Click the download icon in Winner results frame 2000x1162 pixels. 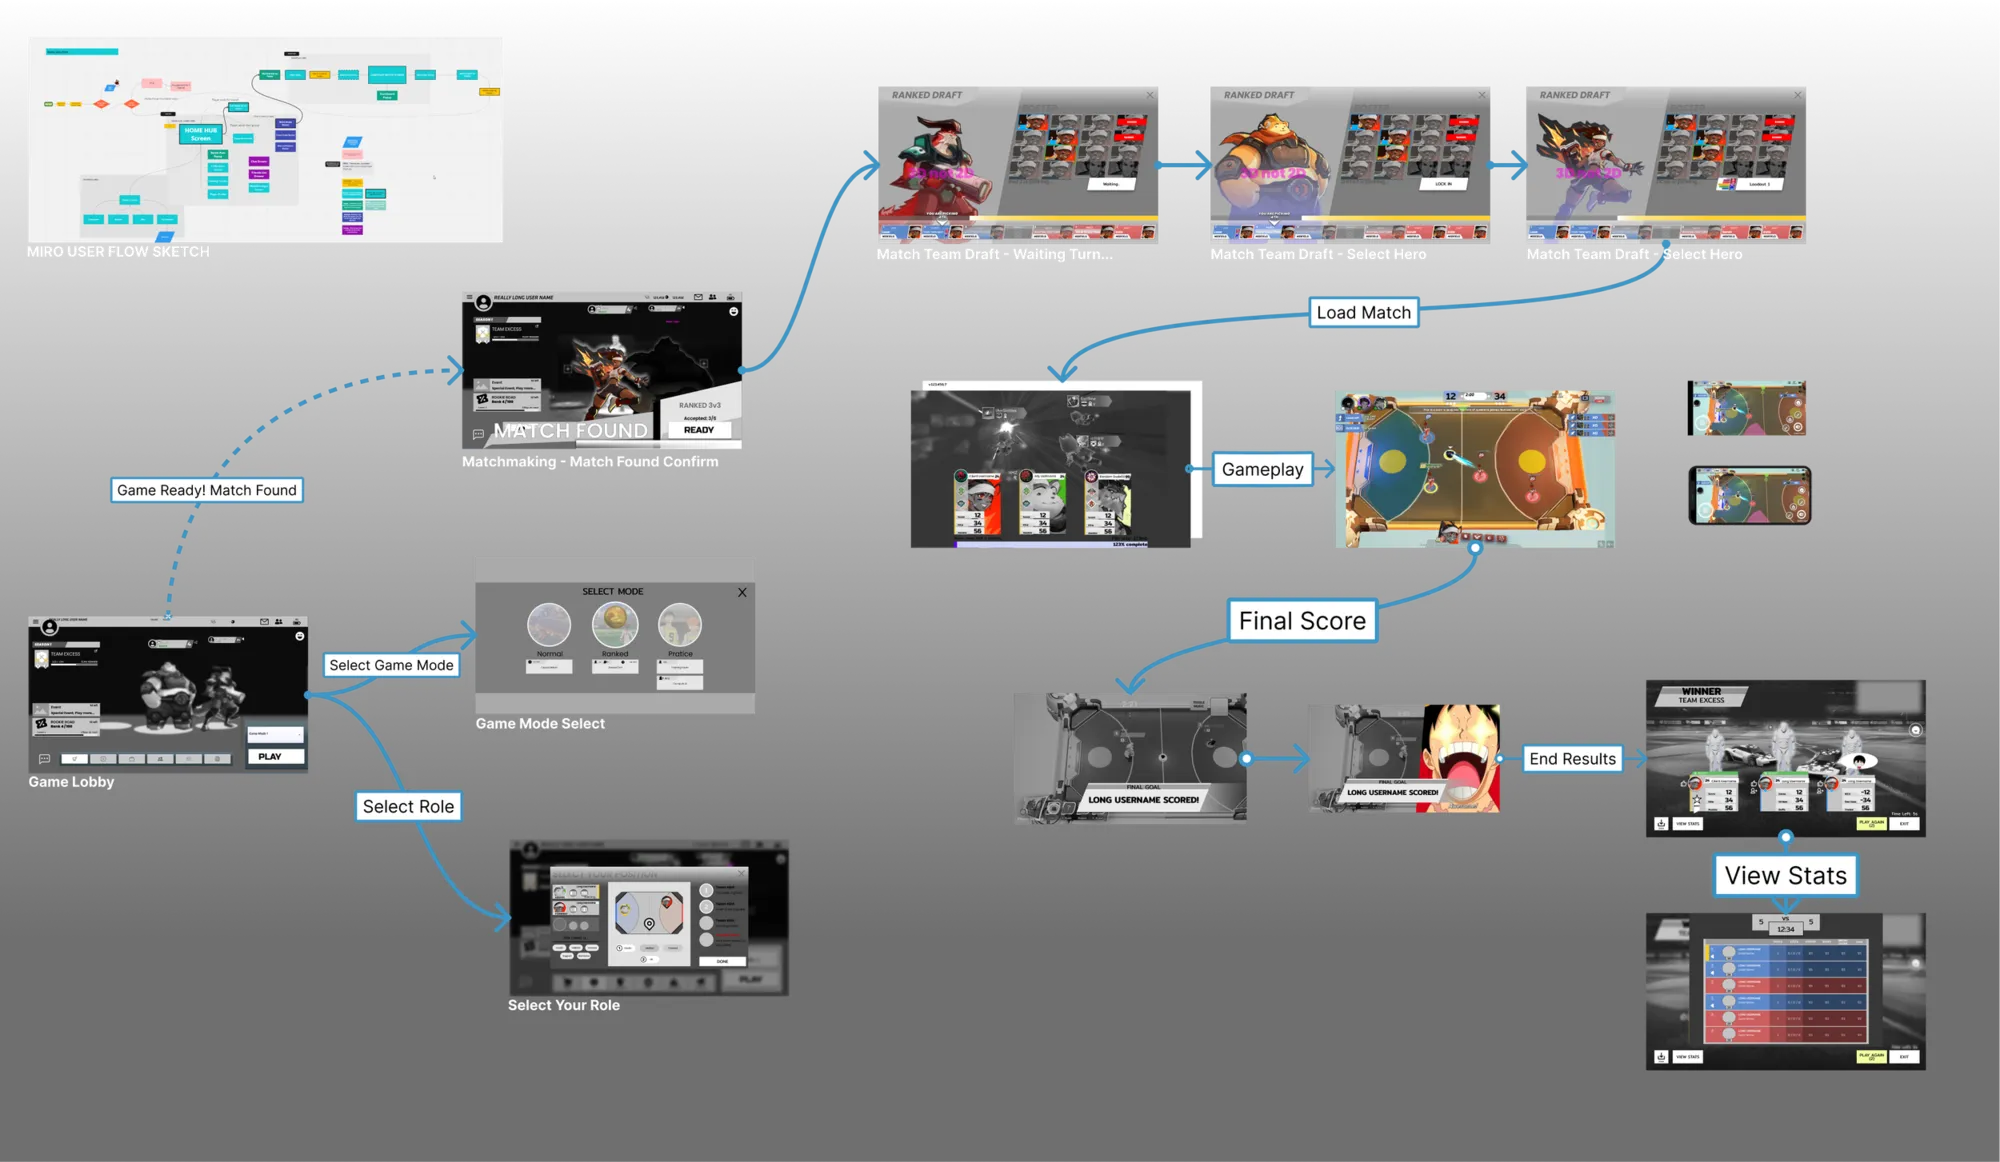(x=1661, y=824)
